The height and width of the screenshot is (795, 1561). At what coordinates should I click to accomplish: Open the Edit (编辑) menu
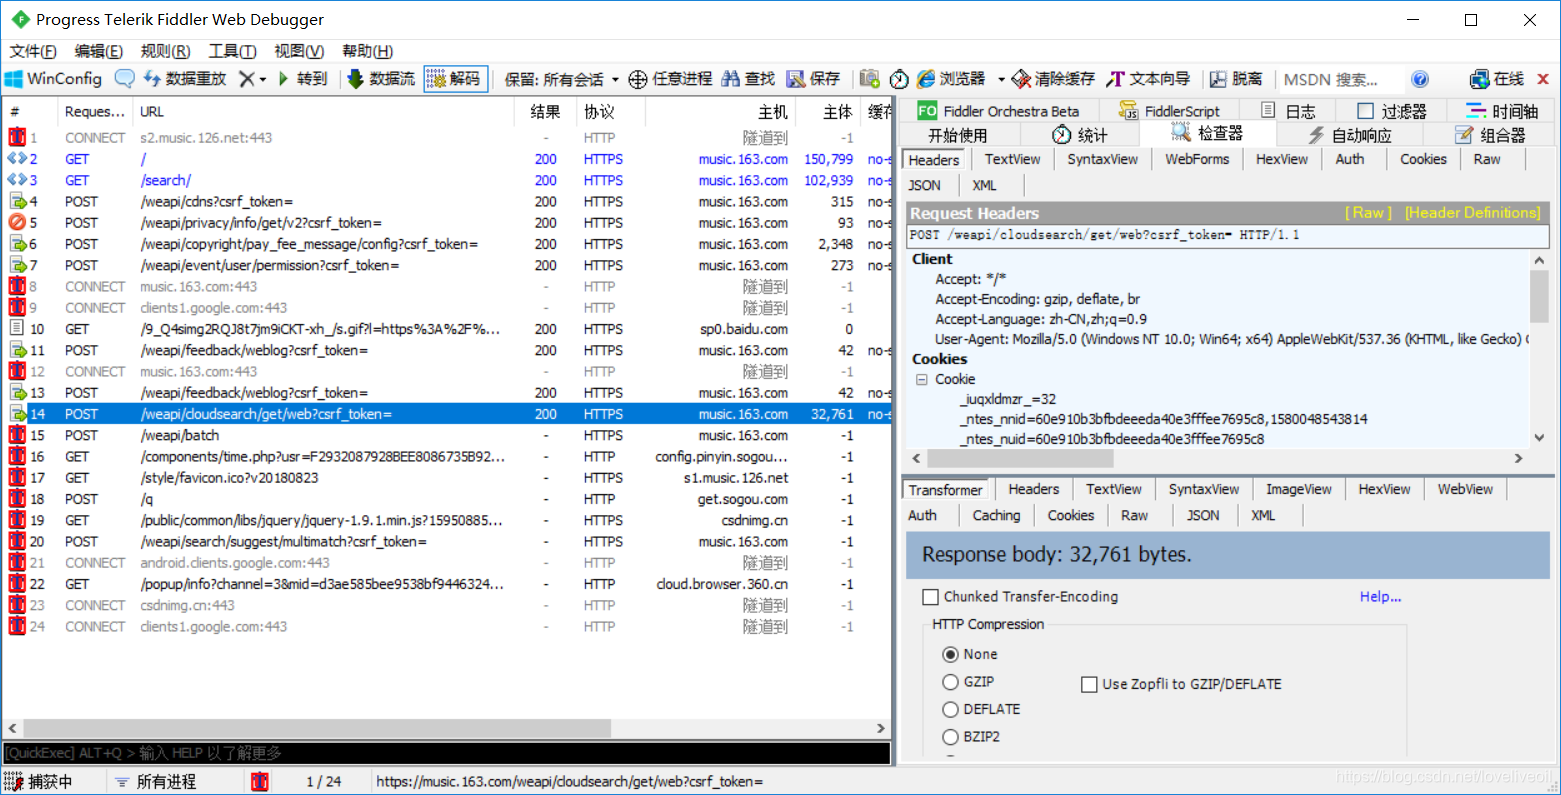click(99, 51)
